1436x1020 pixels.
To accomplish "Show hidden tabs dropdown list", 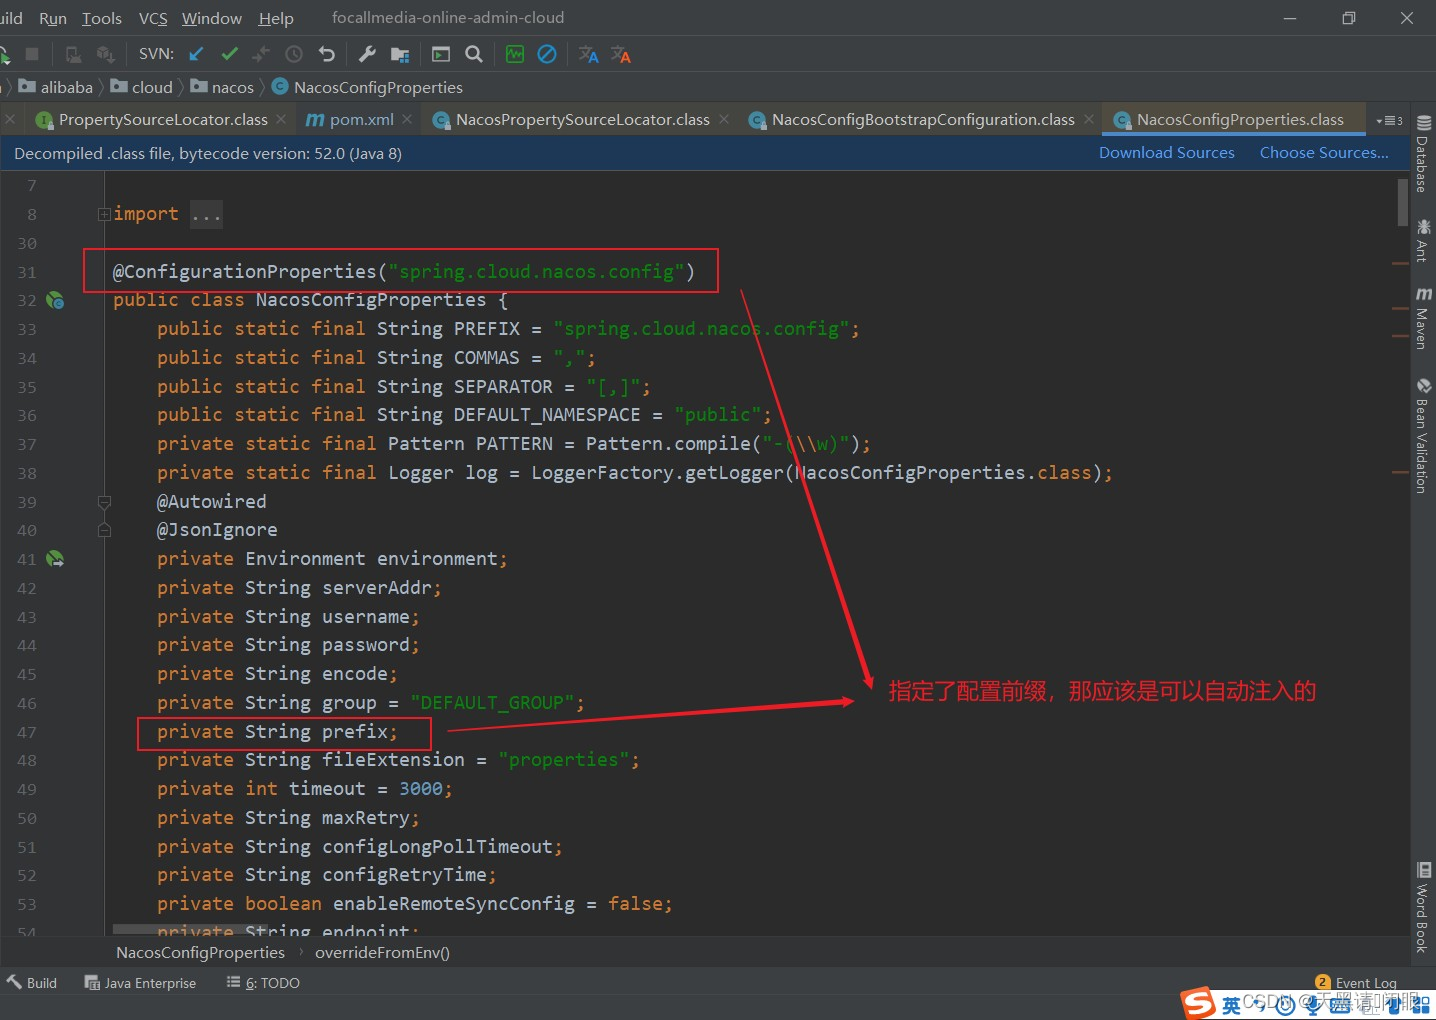I will [x=1389, y=120].
